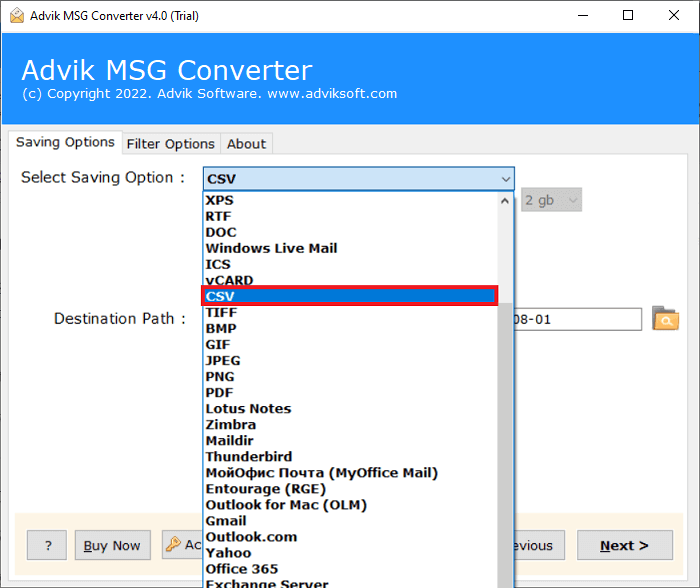Choose BMP saving format

point(351,329)
